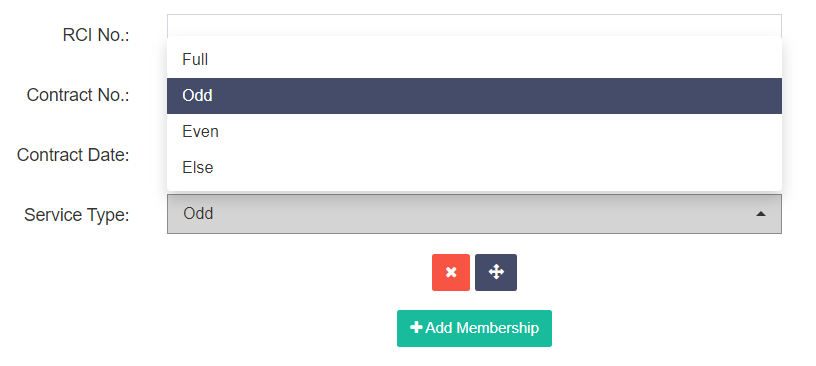Click the move arrows icon button

496,272
